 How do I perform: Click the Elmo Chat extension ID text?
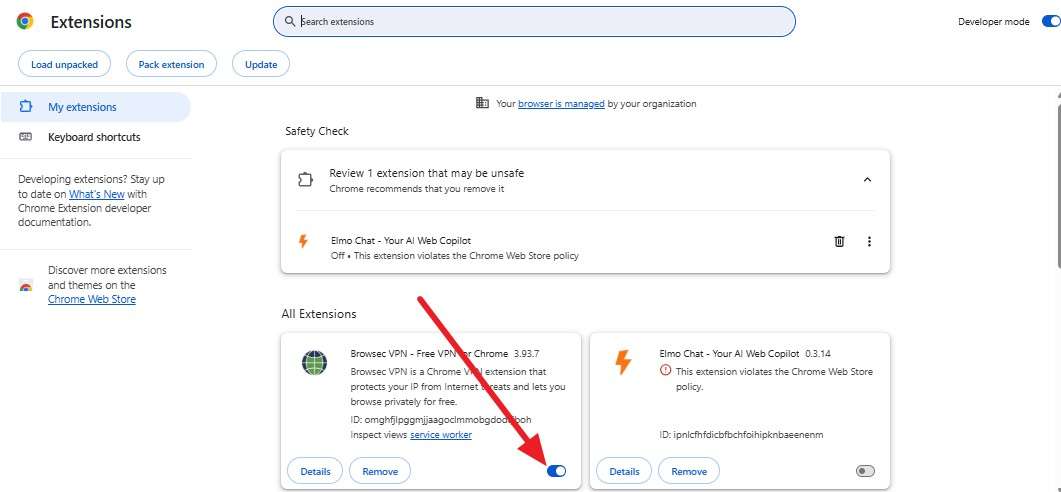(742, 434)
